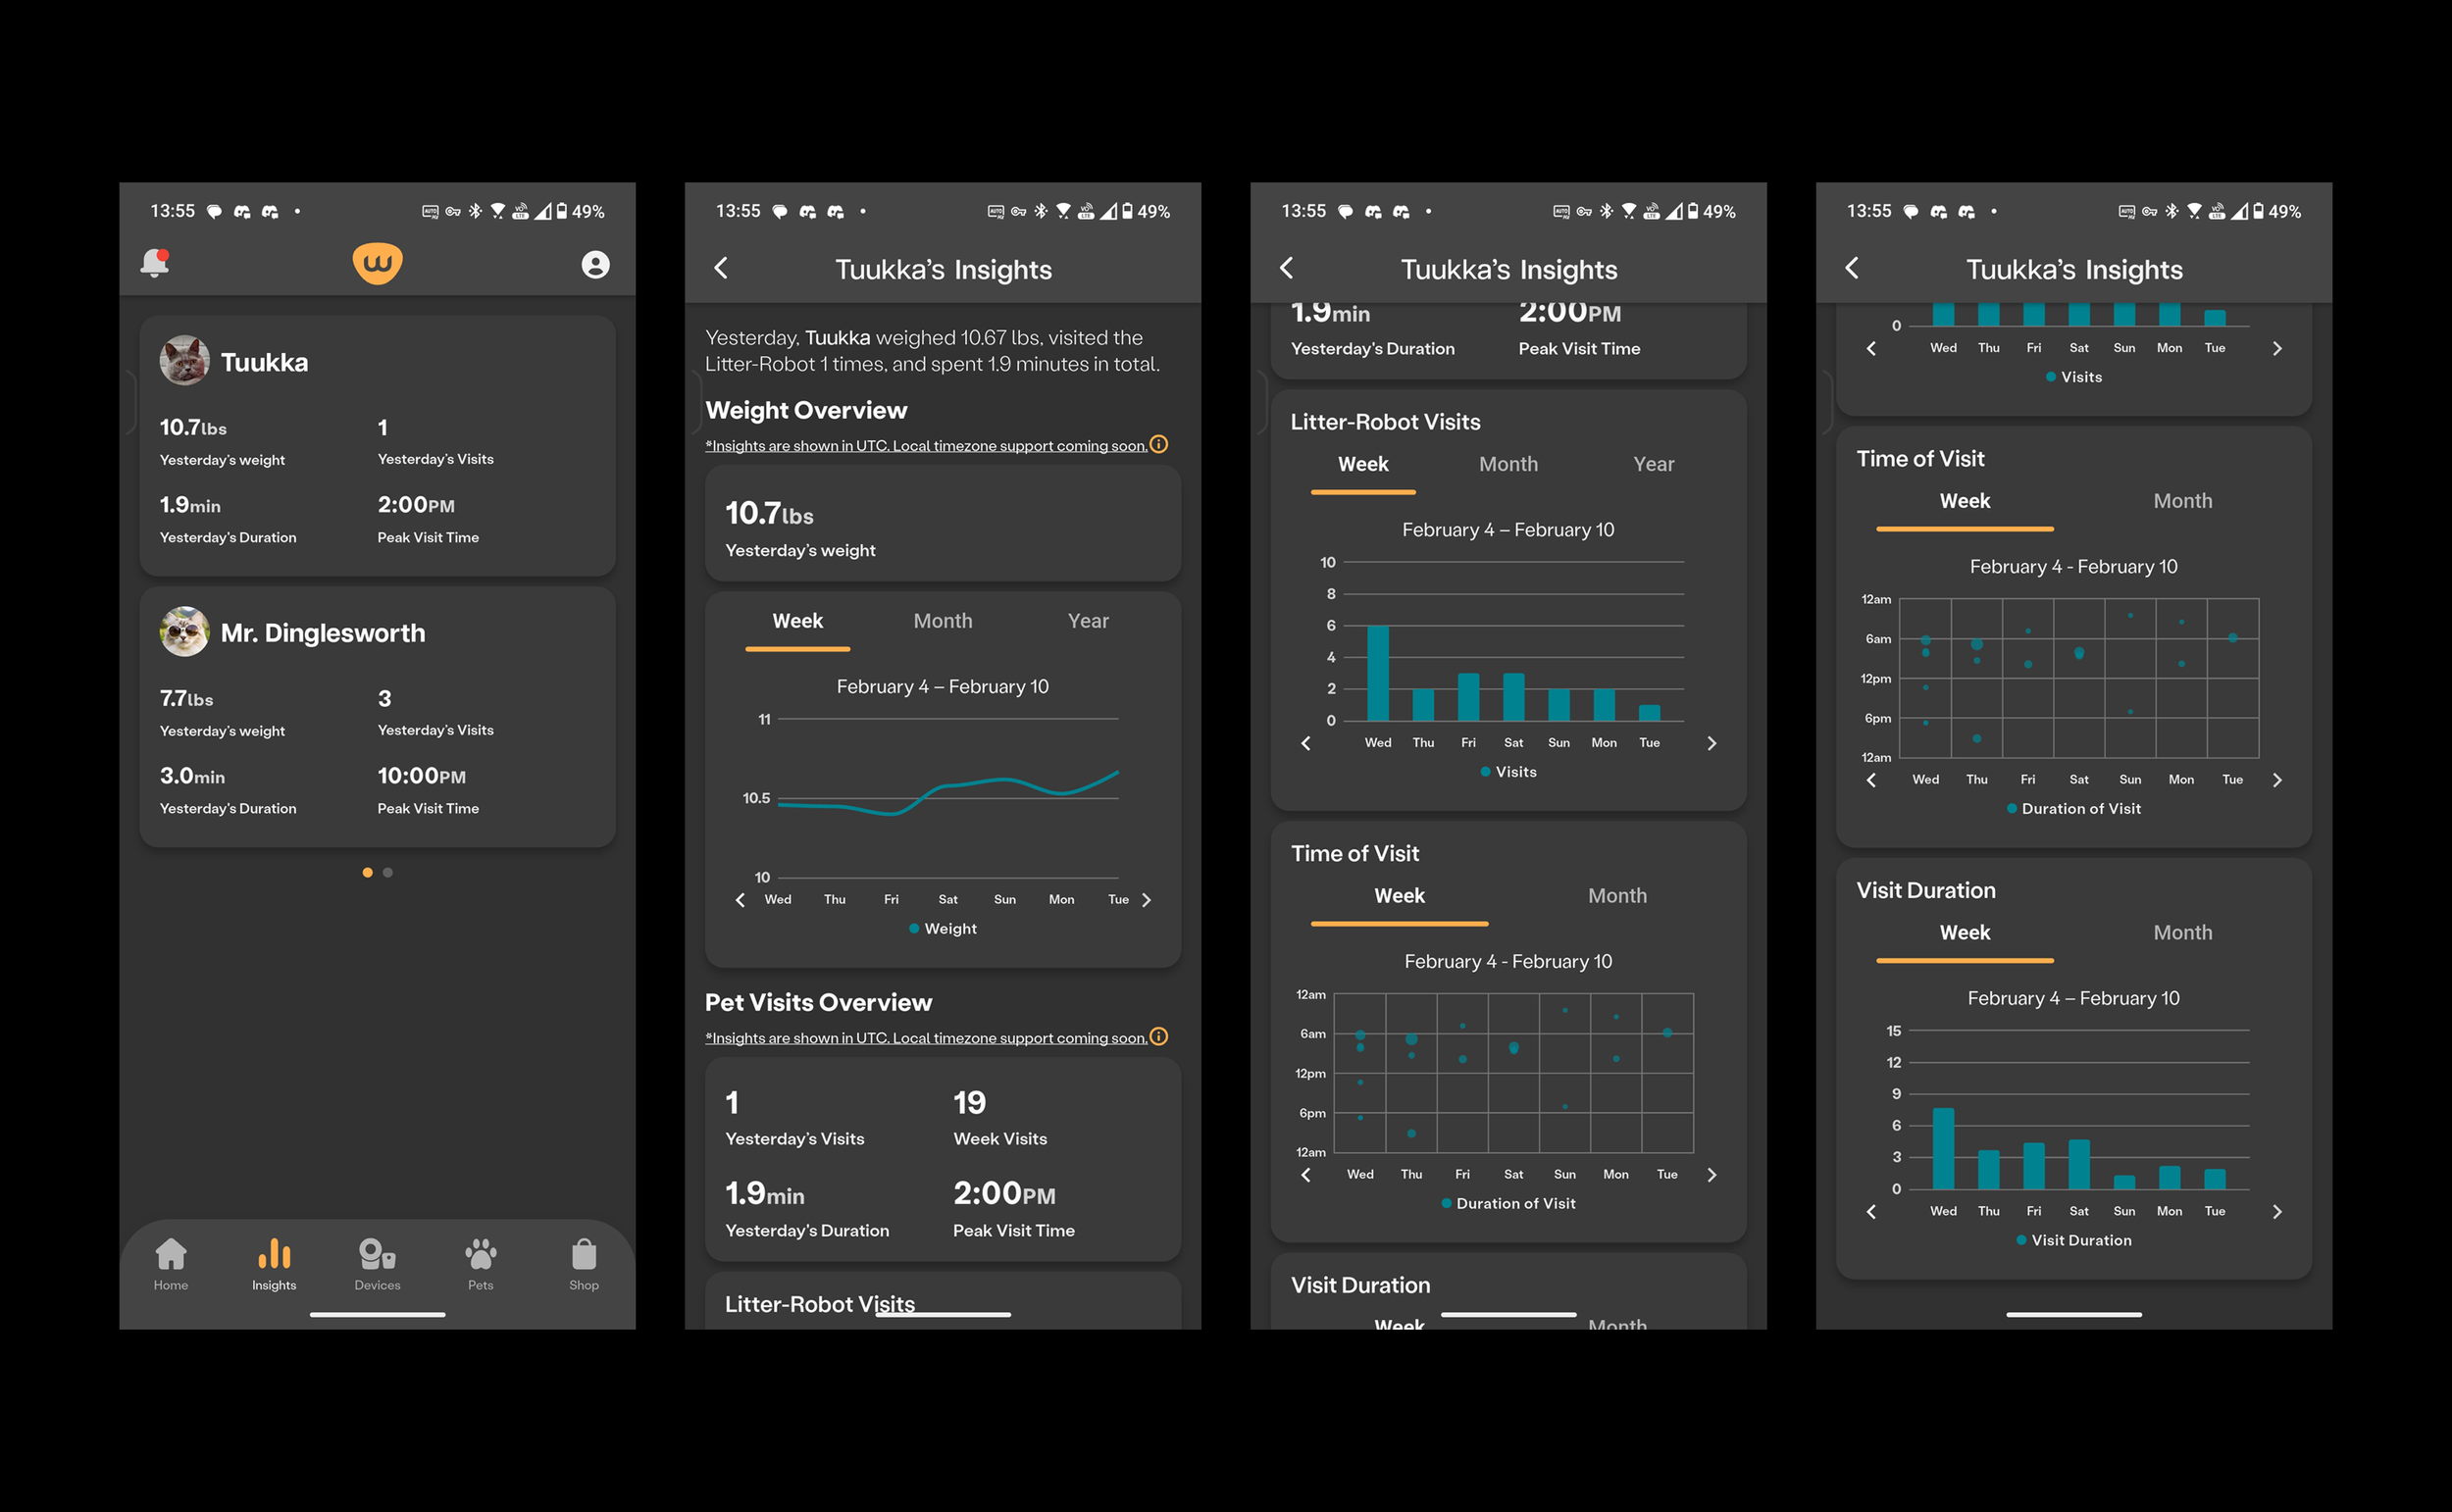This screenshot has width=2452, height=1512.
Task: Tap the second page indicator dot
Action: [x=388, y=873]
